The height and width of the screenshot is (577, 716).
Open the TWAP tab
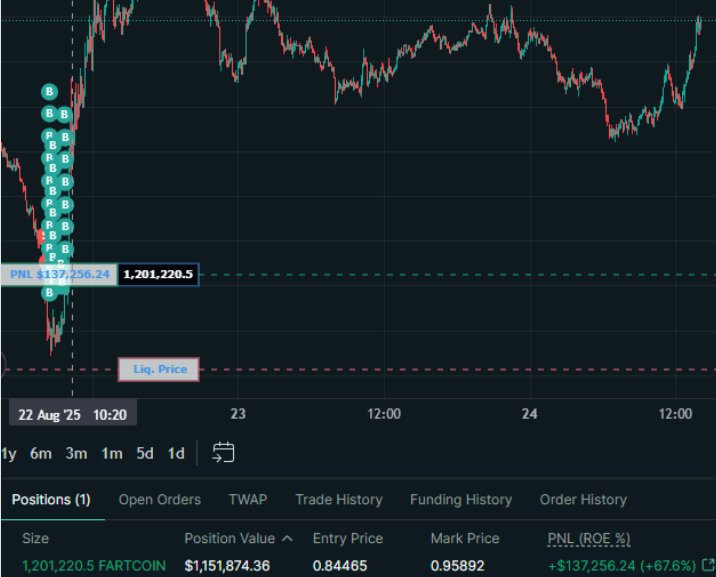click(247, 499)
